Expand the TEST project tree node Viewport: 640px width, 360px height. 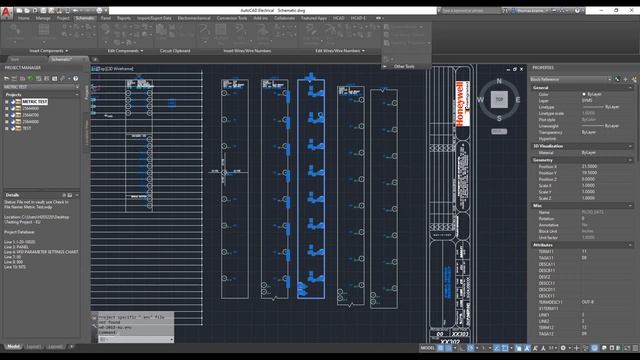tap(7, 128)
